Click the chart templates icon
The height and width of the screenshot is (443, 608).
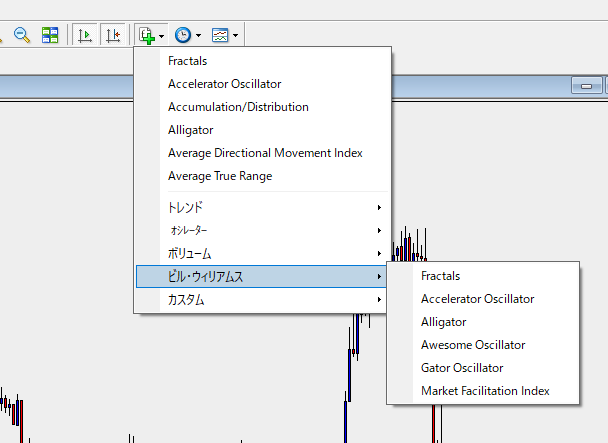[x=220, y=35]
